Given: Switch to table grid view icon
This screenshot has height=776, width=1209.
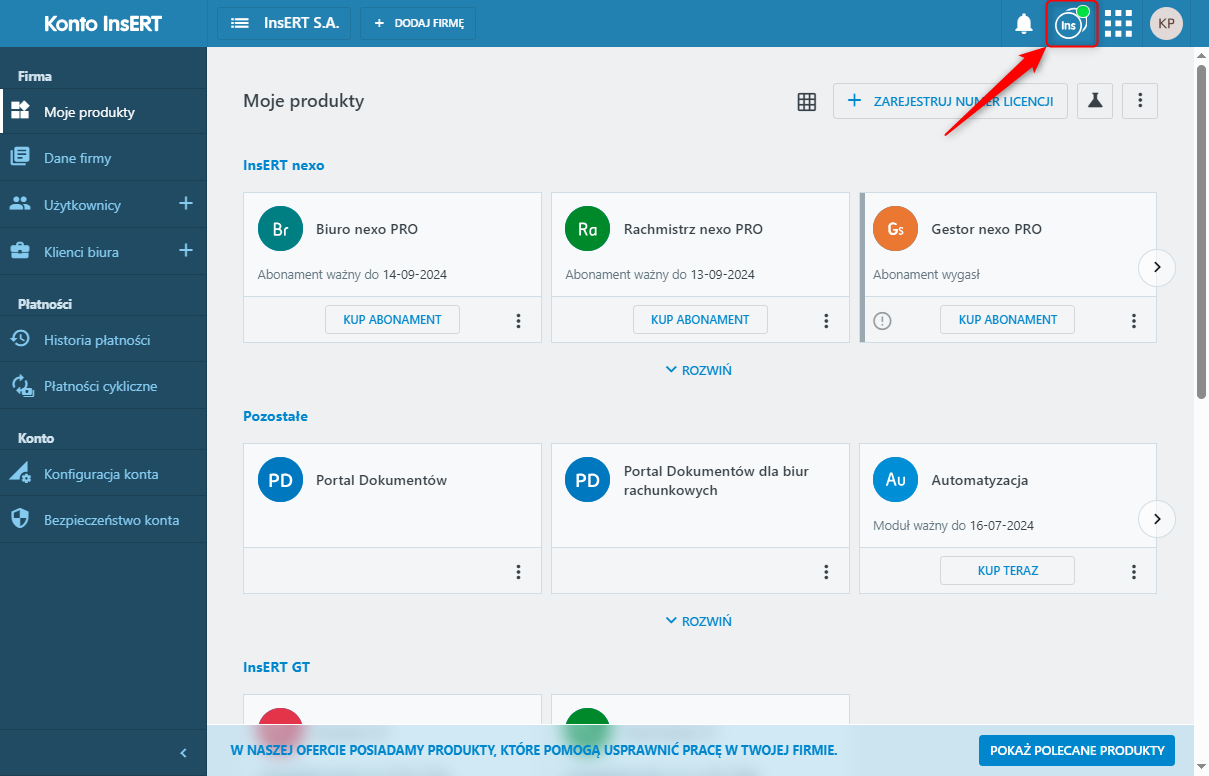Looking at the screenshot, I should coord(807,101).
